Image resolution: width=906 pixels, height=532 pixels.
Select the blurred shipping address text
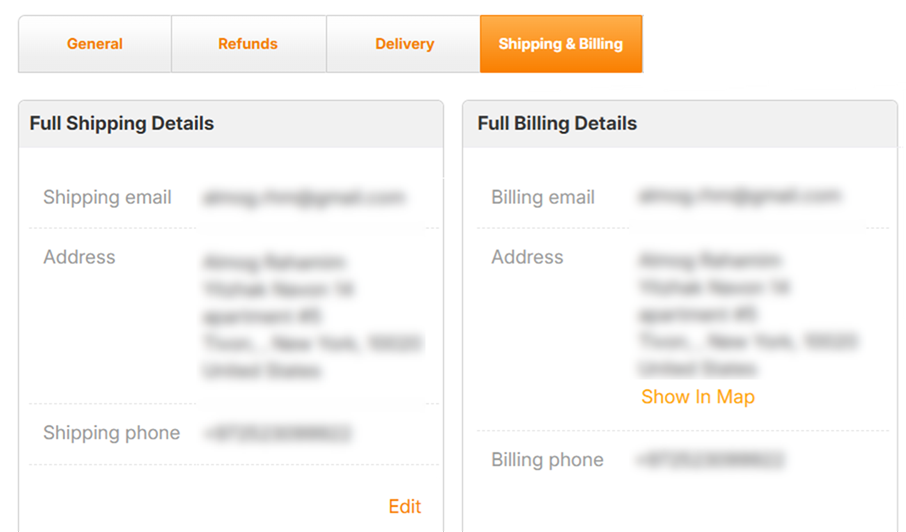click(310, 316)
